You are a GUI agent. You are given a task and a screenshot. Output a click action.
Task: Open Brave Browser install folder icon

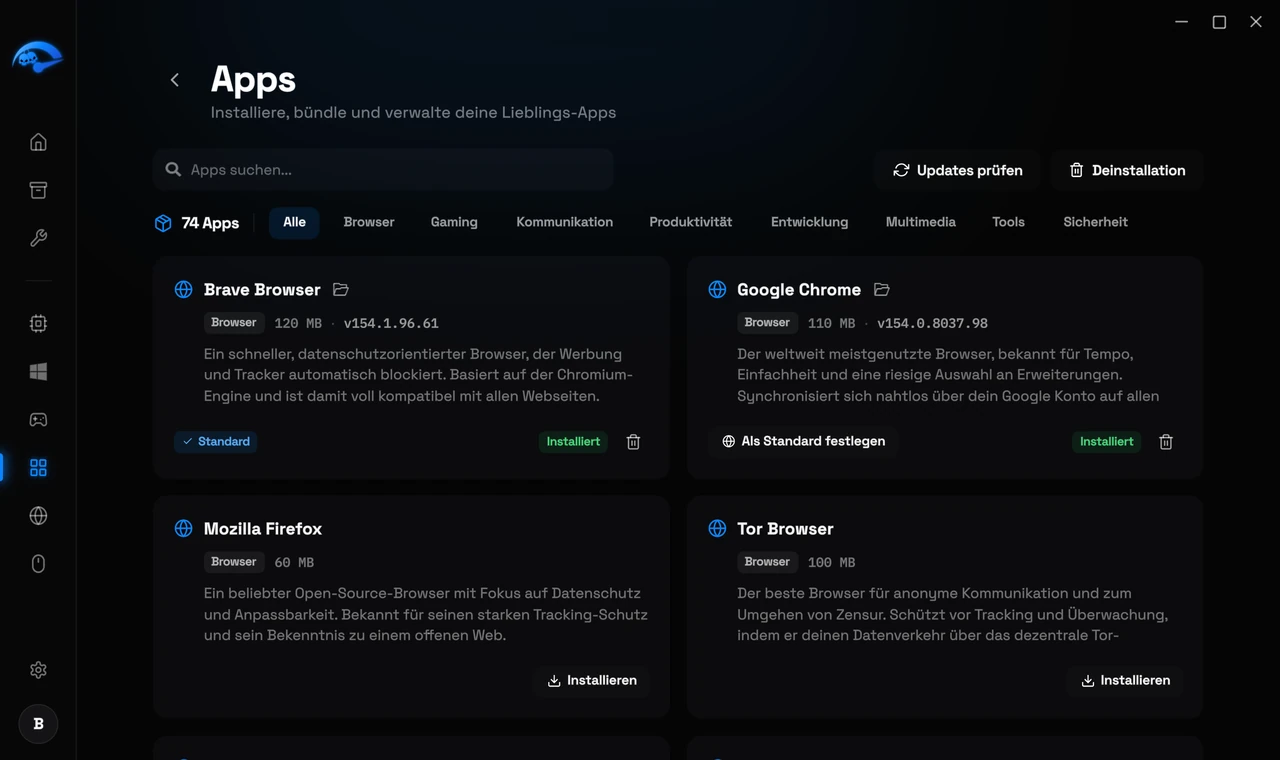pyautogui.click(x=341, y=290)
